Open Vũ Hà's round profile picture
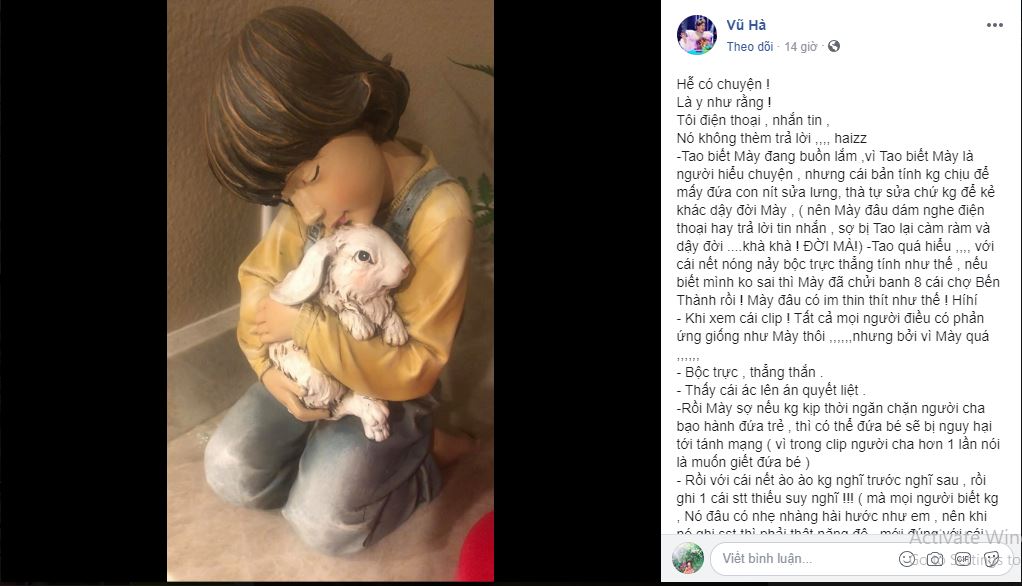The height and width of the screenshot is (586, 1022). (x=697, y=35)
